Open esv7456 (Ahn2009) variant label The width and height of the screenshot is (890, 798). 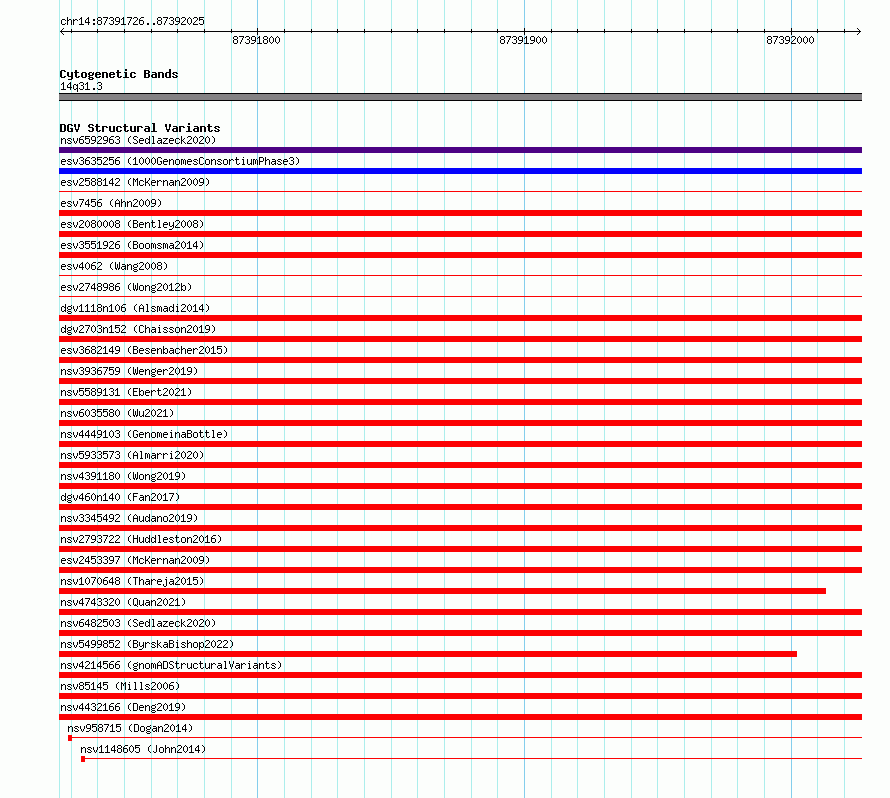111,203
